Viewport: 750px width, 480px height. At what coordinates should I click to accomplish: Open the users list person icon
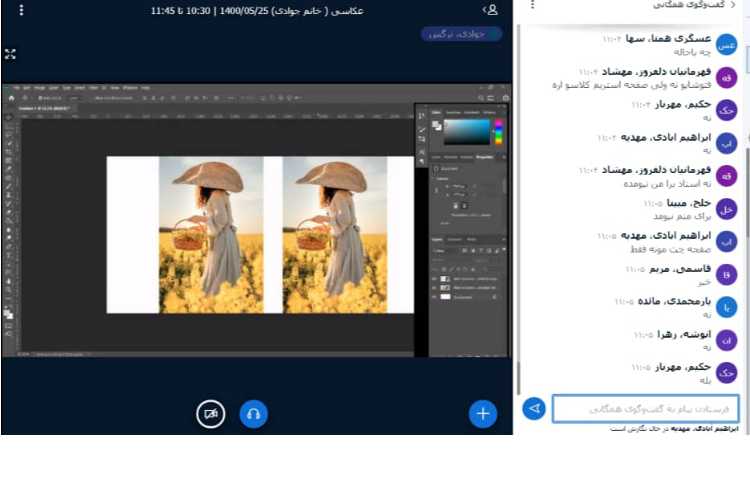[x=491, y=10]
